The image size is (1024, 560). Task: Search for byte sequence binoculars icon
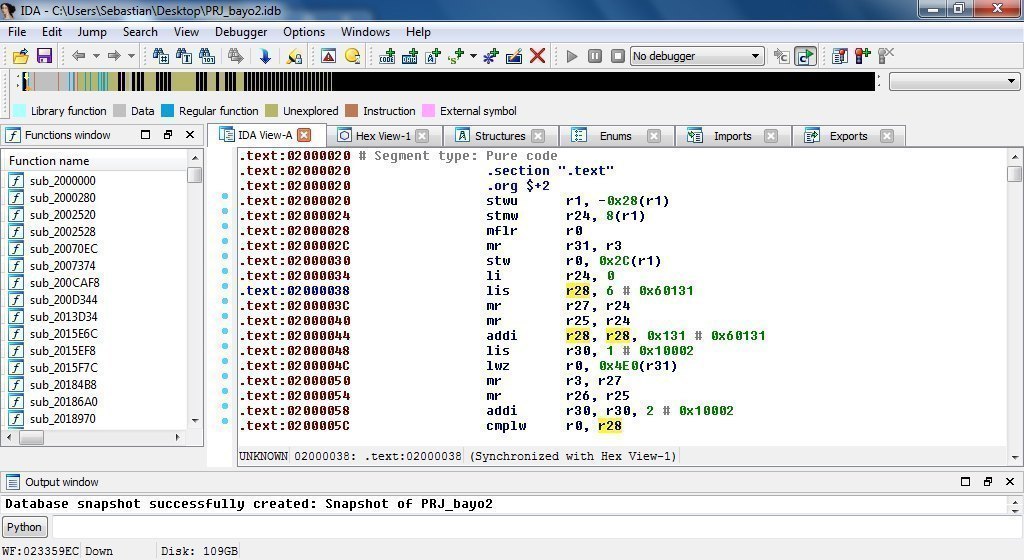tap(207, 56)
